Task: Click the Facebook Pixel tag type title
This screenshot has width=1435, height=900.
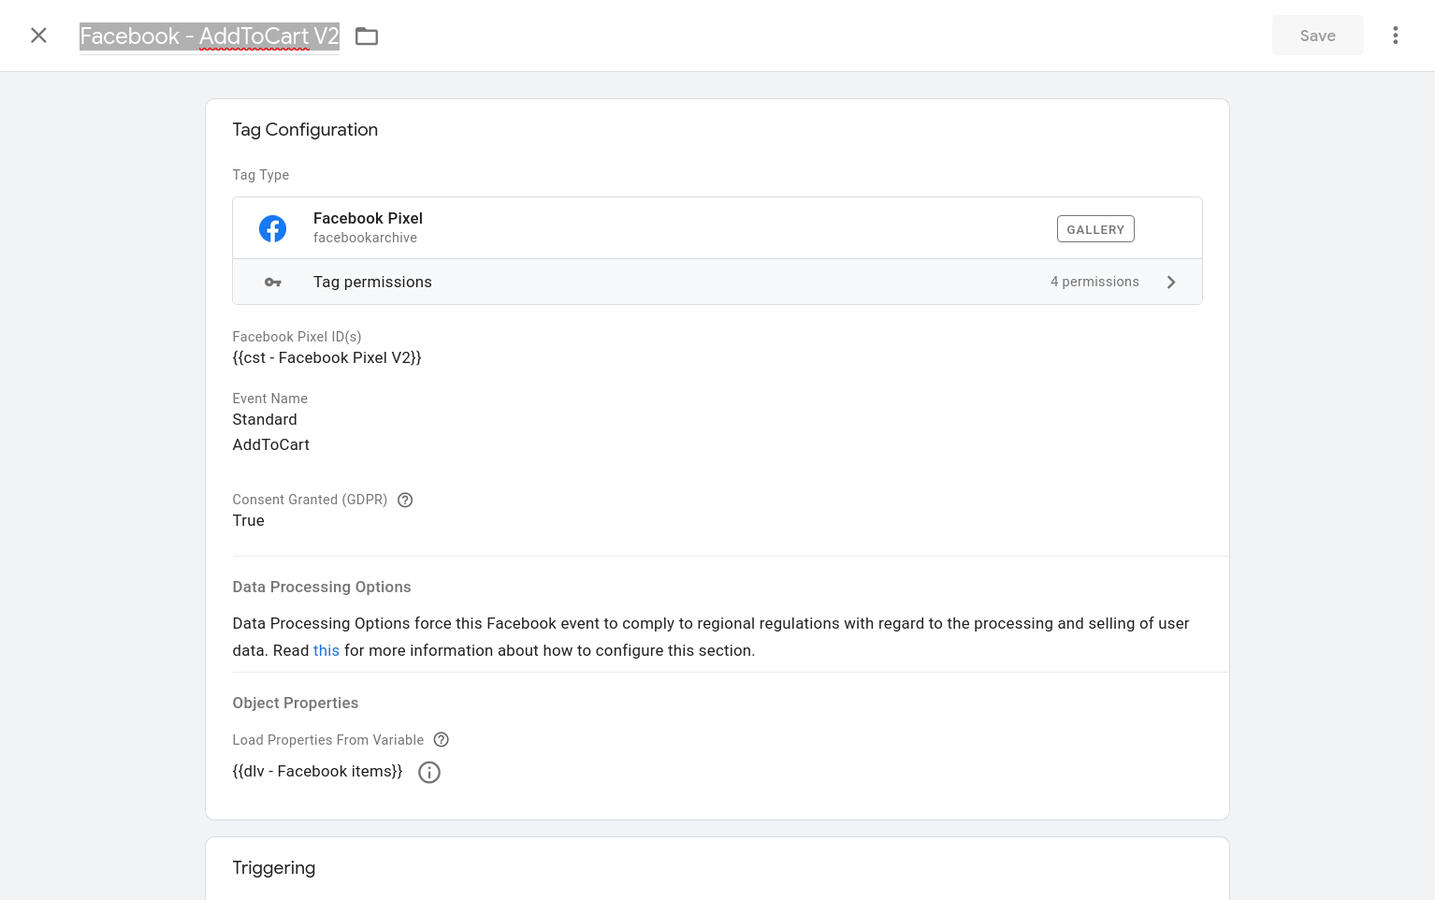Action: (x=368, y=218)
